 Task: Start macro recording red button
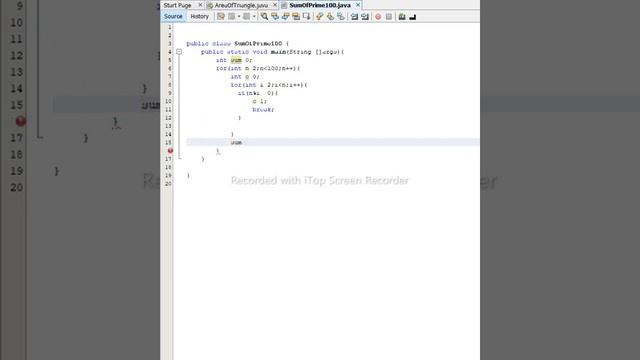point(378,16)
